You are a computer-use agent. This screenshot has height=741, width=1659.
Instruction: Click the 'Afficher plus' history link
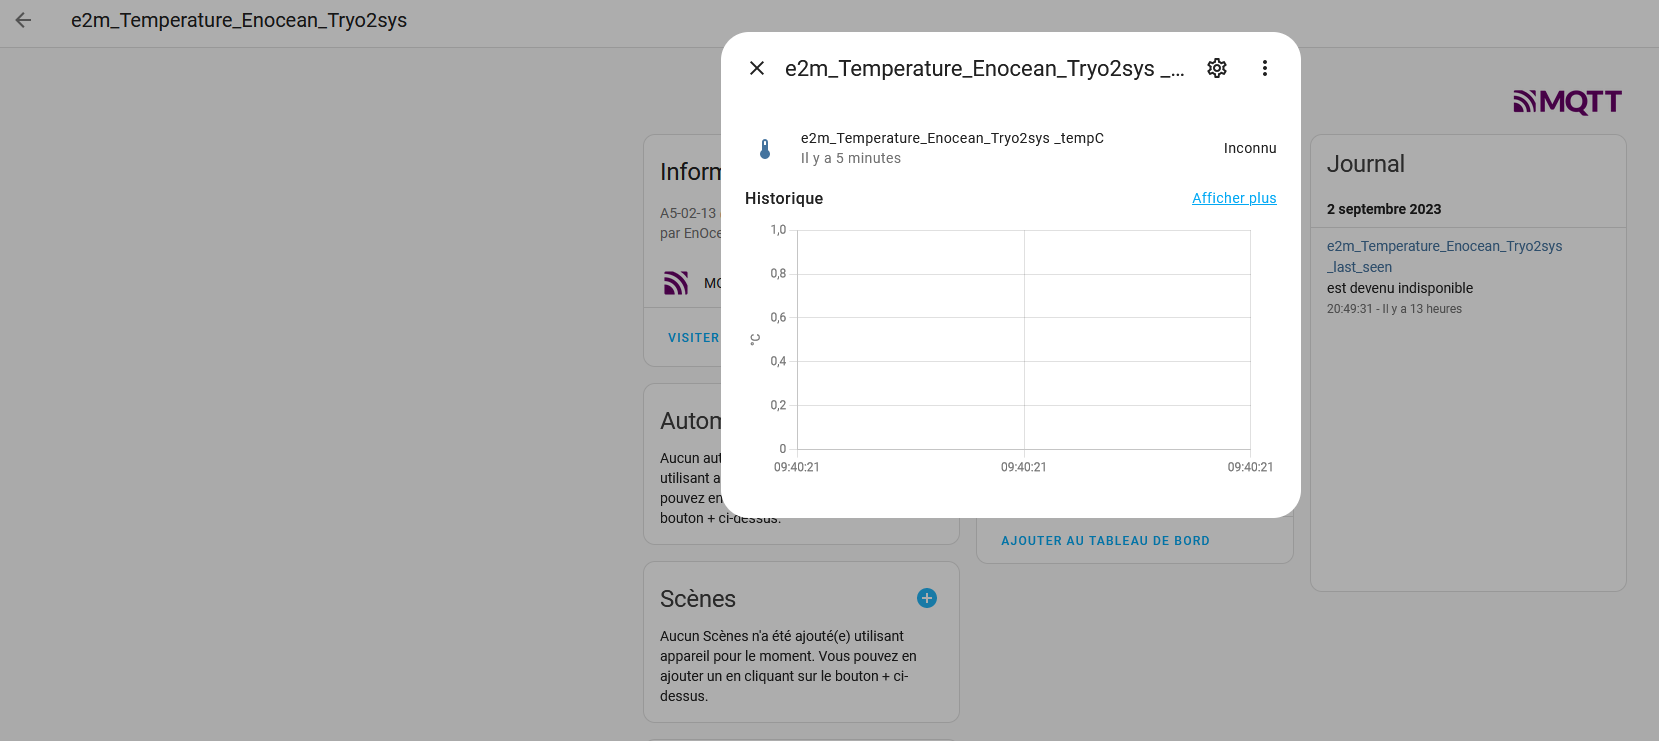click(1234, 198)
